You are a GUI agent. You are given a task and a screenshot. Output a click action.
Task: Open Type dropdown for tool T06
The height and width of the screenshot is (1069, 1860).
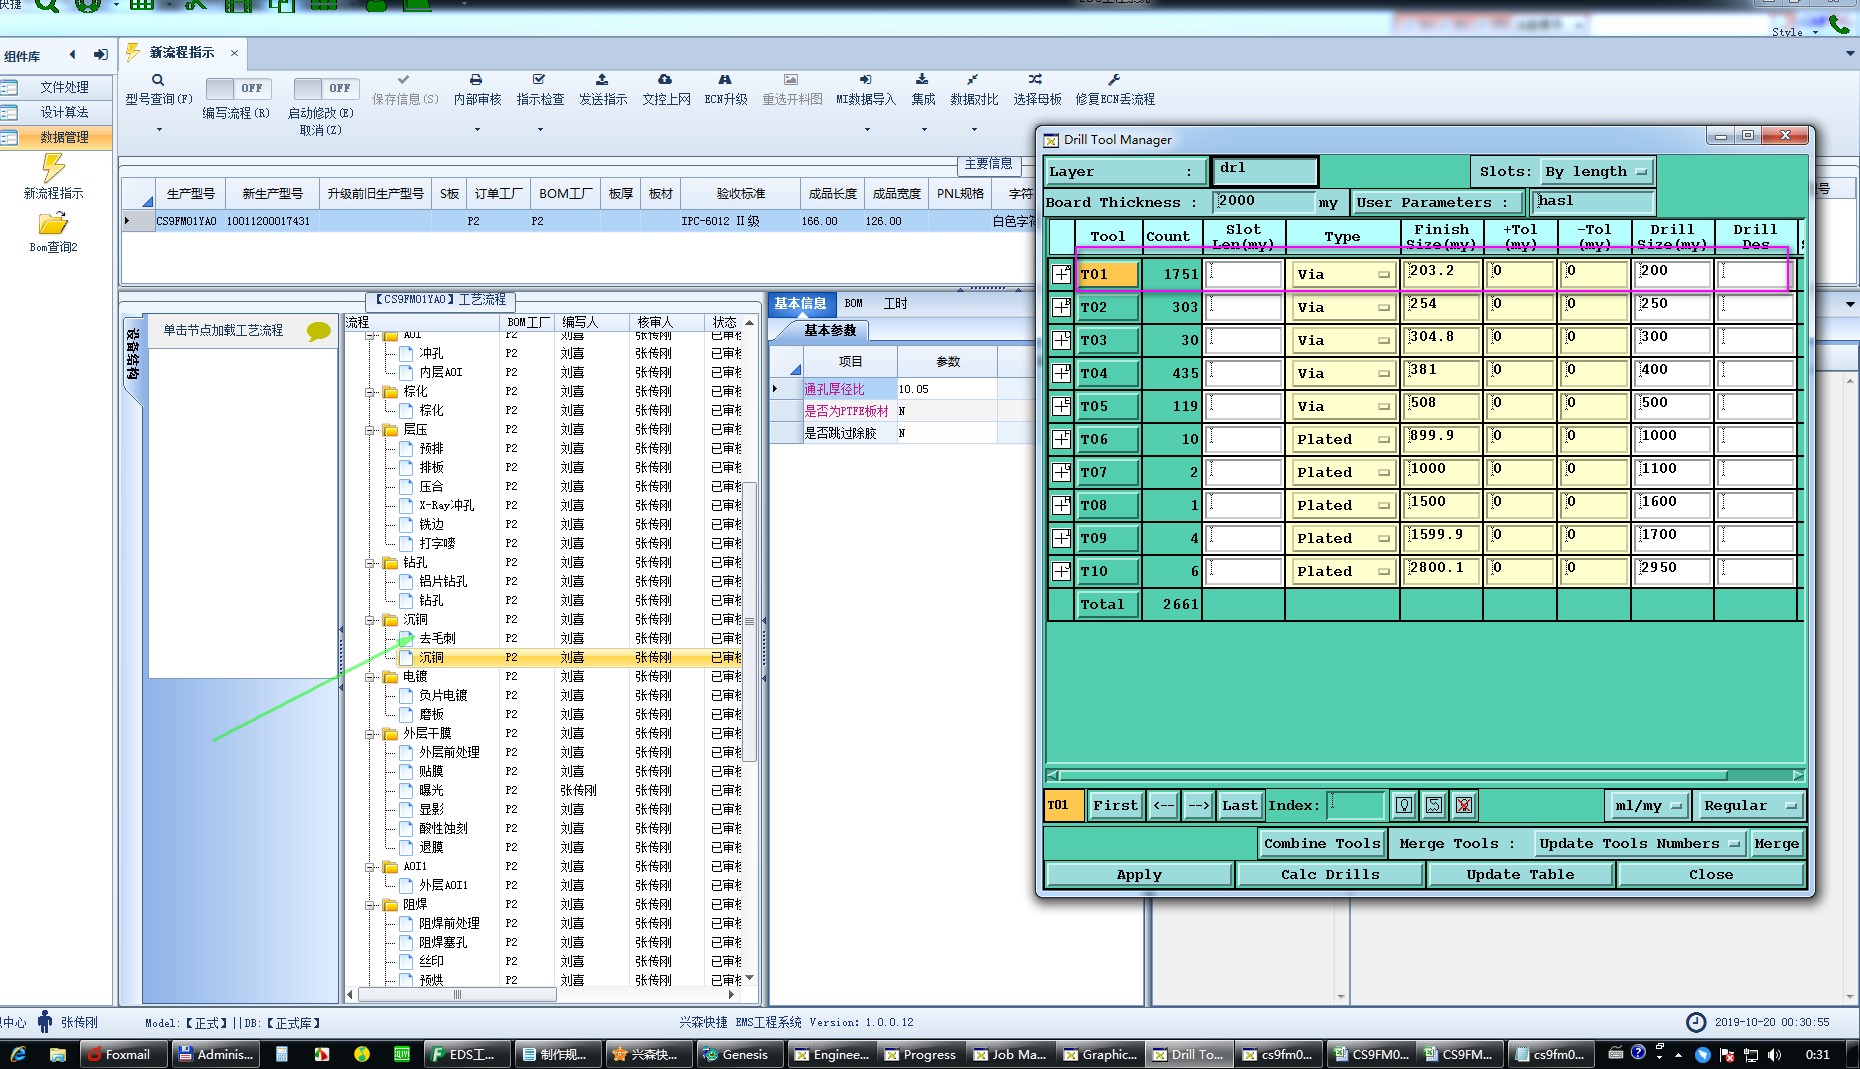[x=1342, y=439]
